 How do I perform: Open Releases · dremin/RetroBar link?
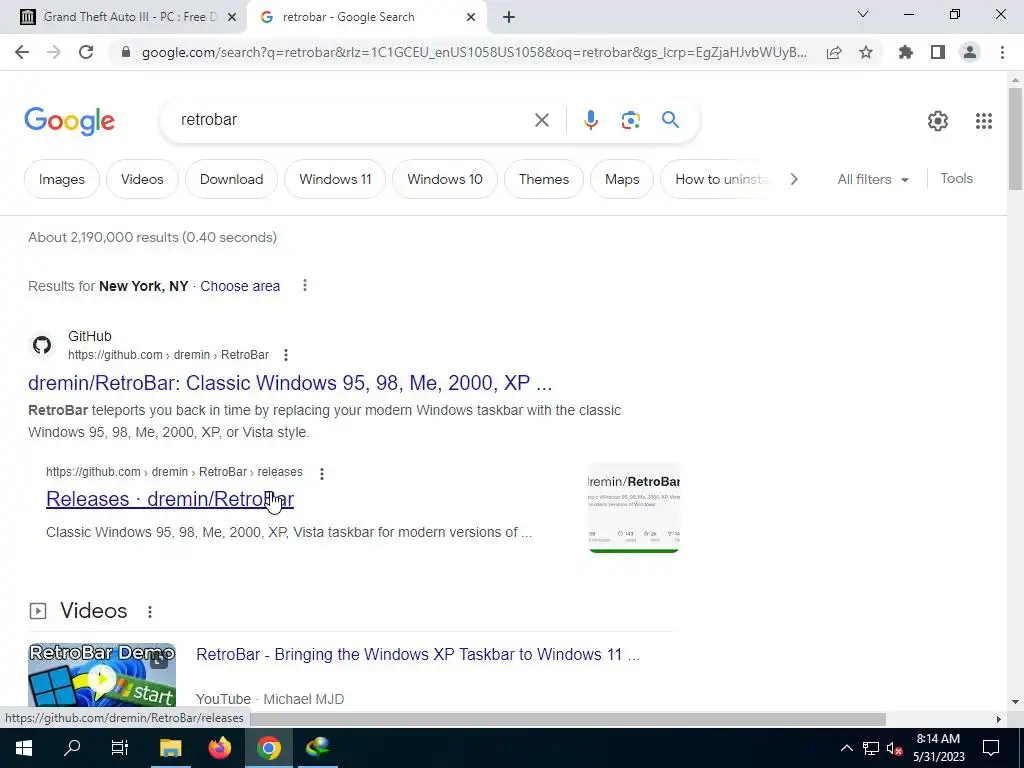point(170,499)
